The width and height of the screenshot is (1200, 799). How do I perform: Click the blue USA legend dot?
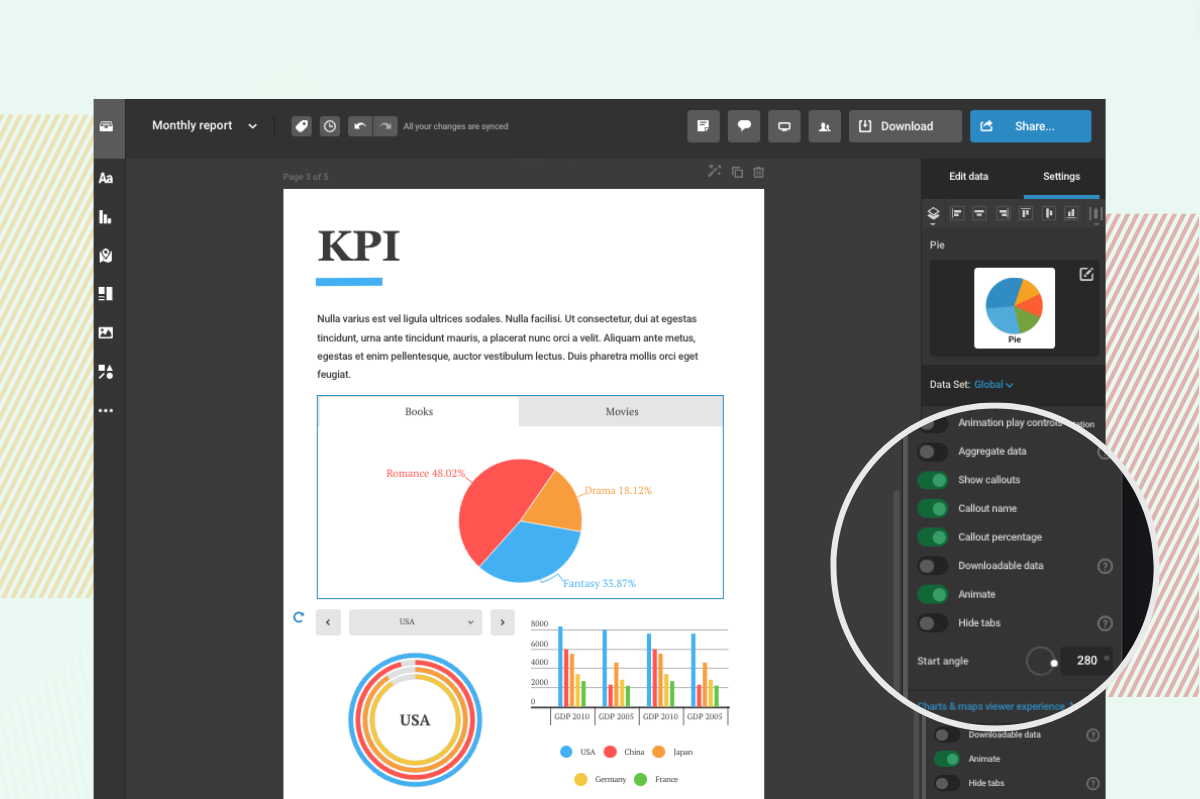566,752
